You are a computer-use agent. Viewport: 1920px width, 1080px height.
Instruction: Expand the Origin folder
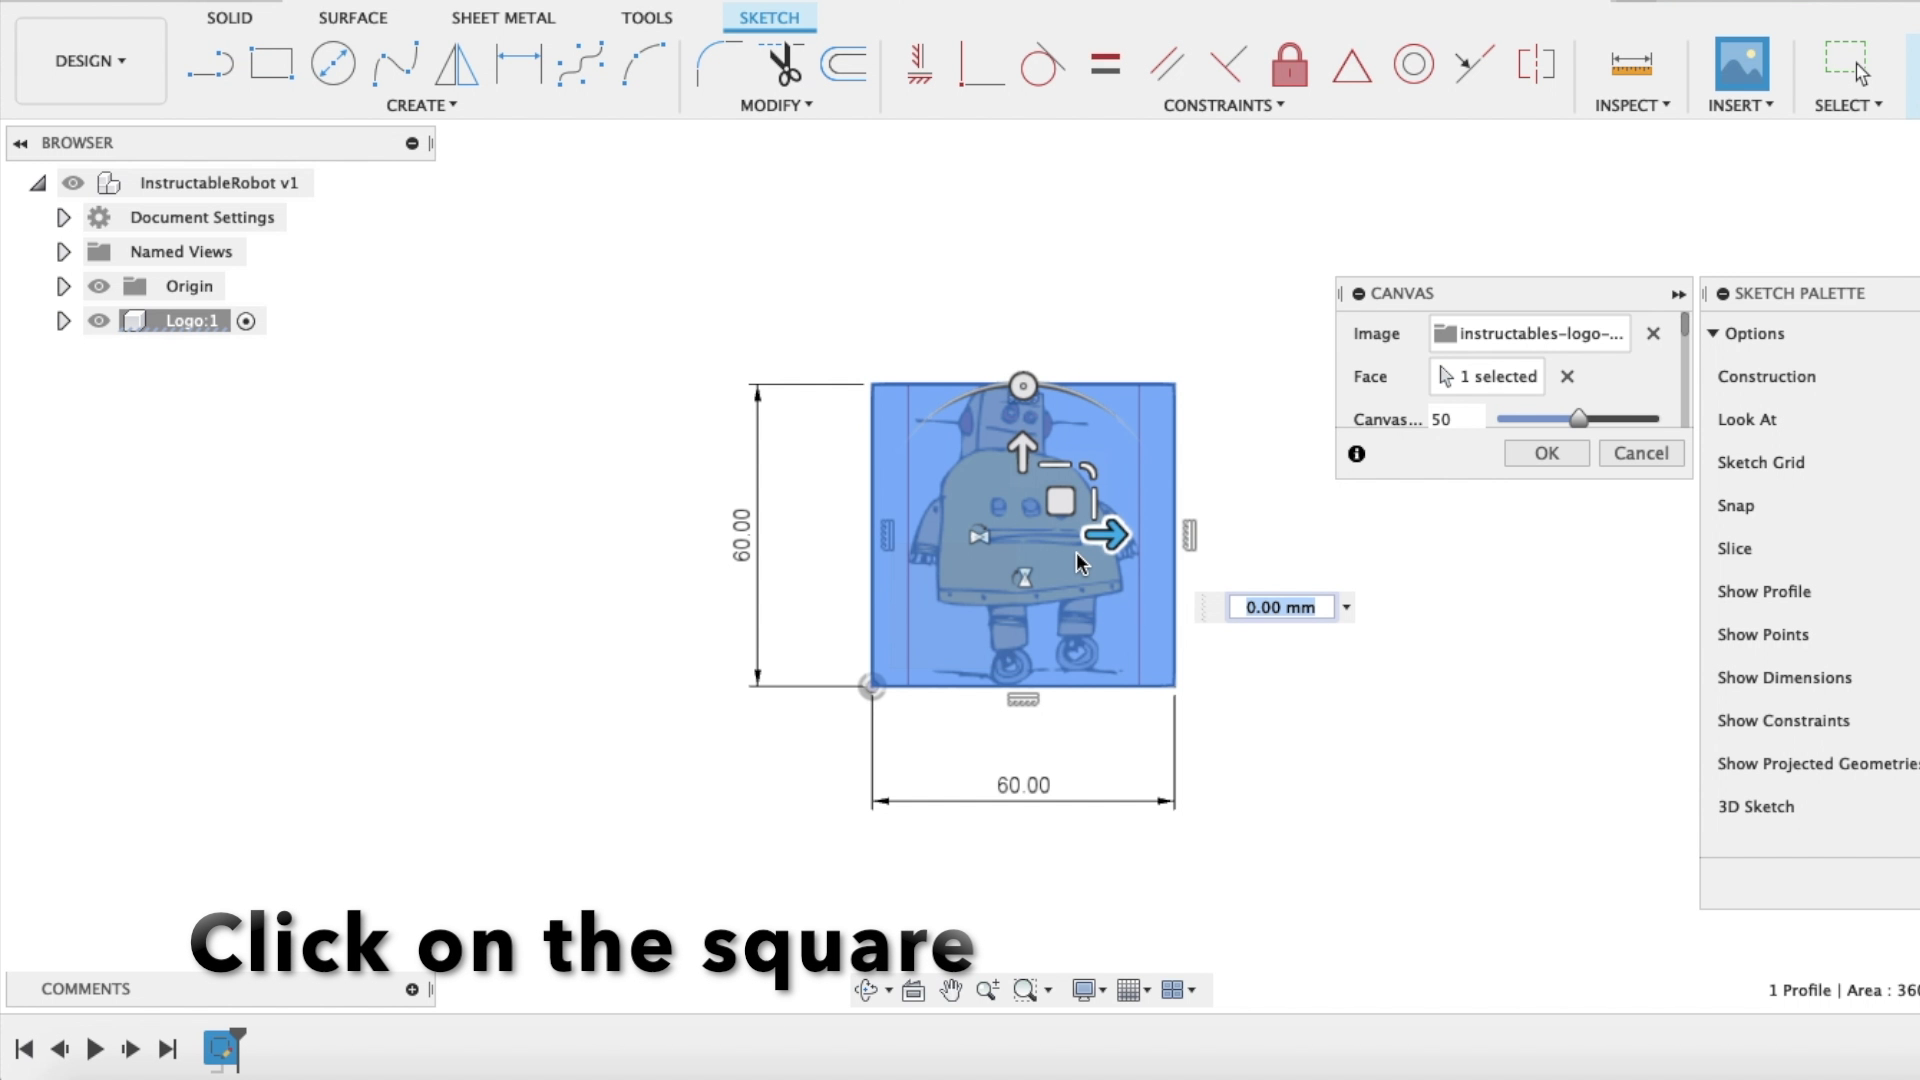(63, 285)
